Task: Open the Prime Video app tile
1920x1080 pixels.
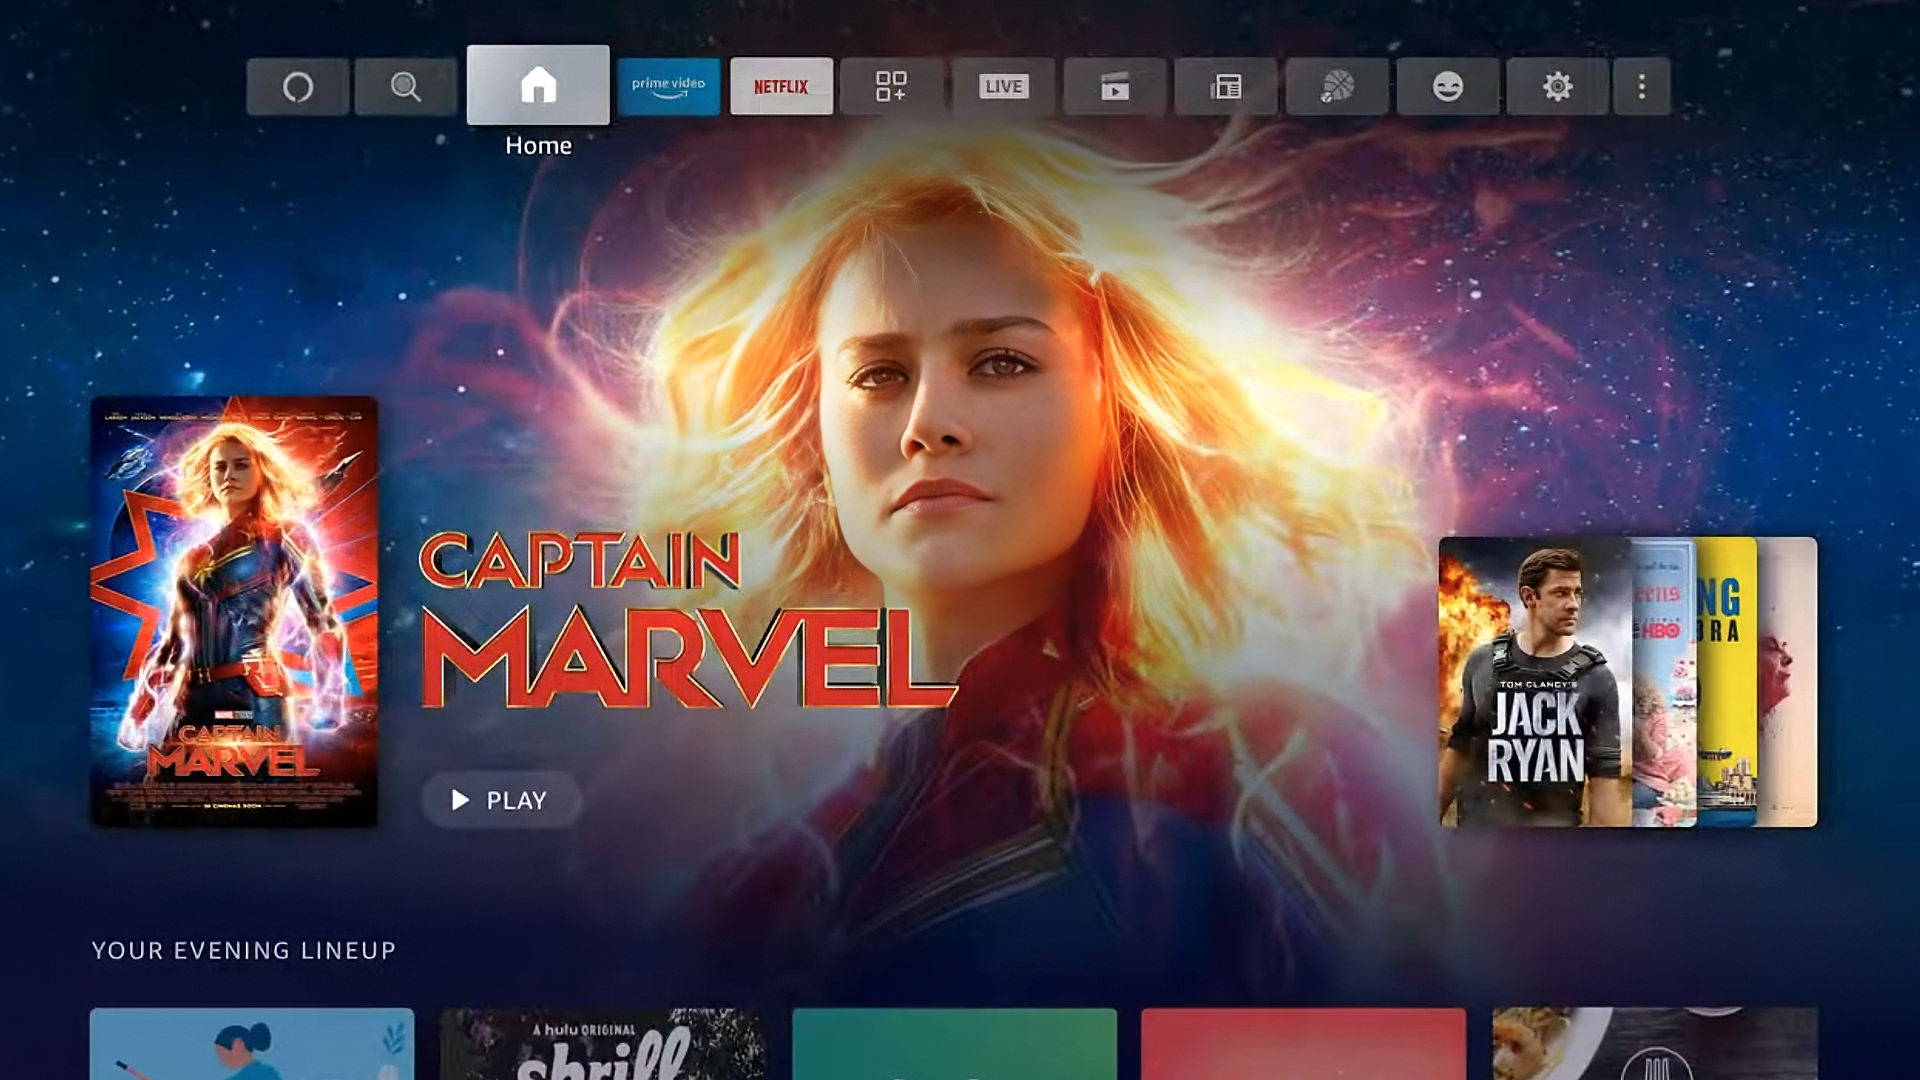Action: coord(669,87)
